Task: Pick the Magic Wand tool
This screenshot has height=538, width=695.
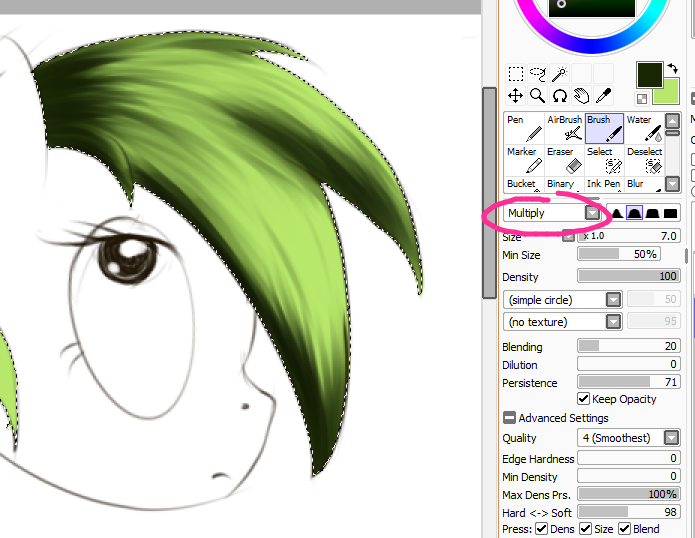Action: pos(559,74)
